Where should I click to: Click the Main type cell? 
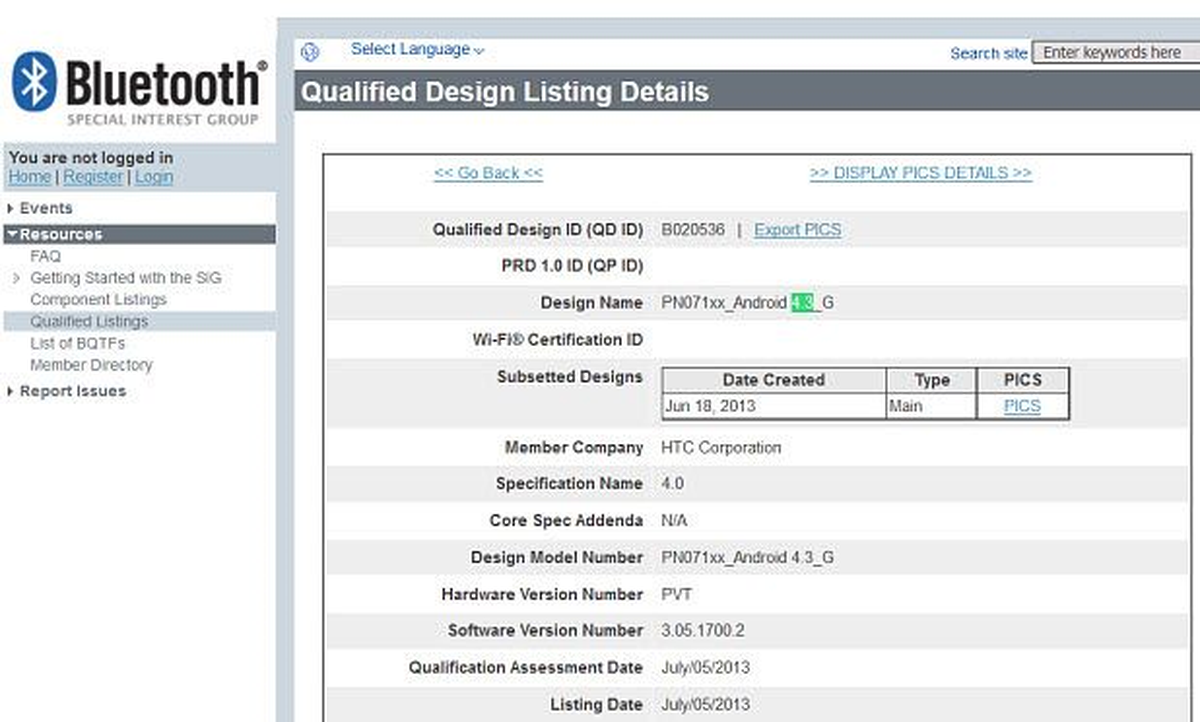931,406
